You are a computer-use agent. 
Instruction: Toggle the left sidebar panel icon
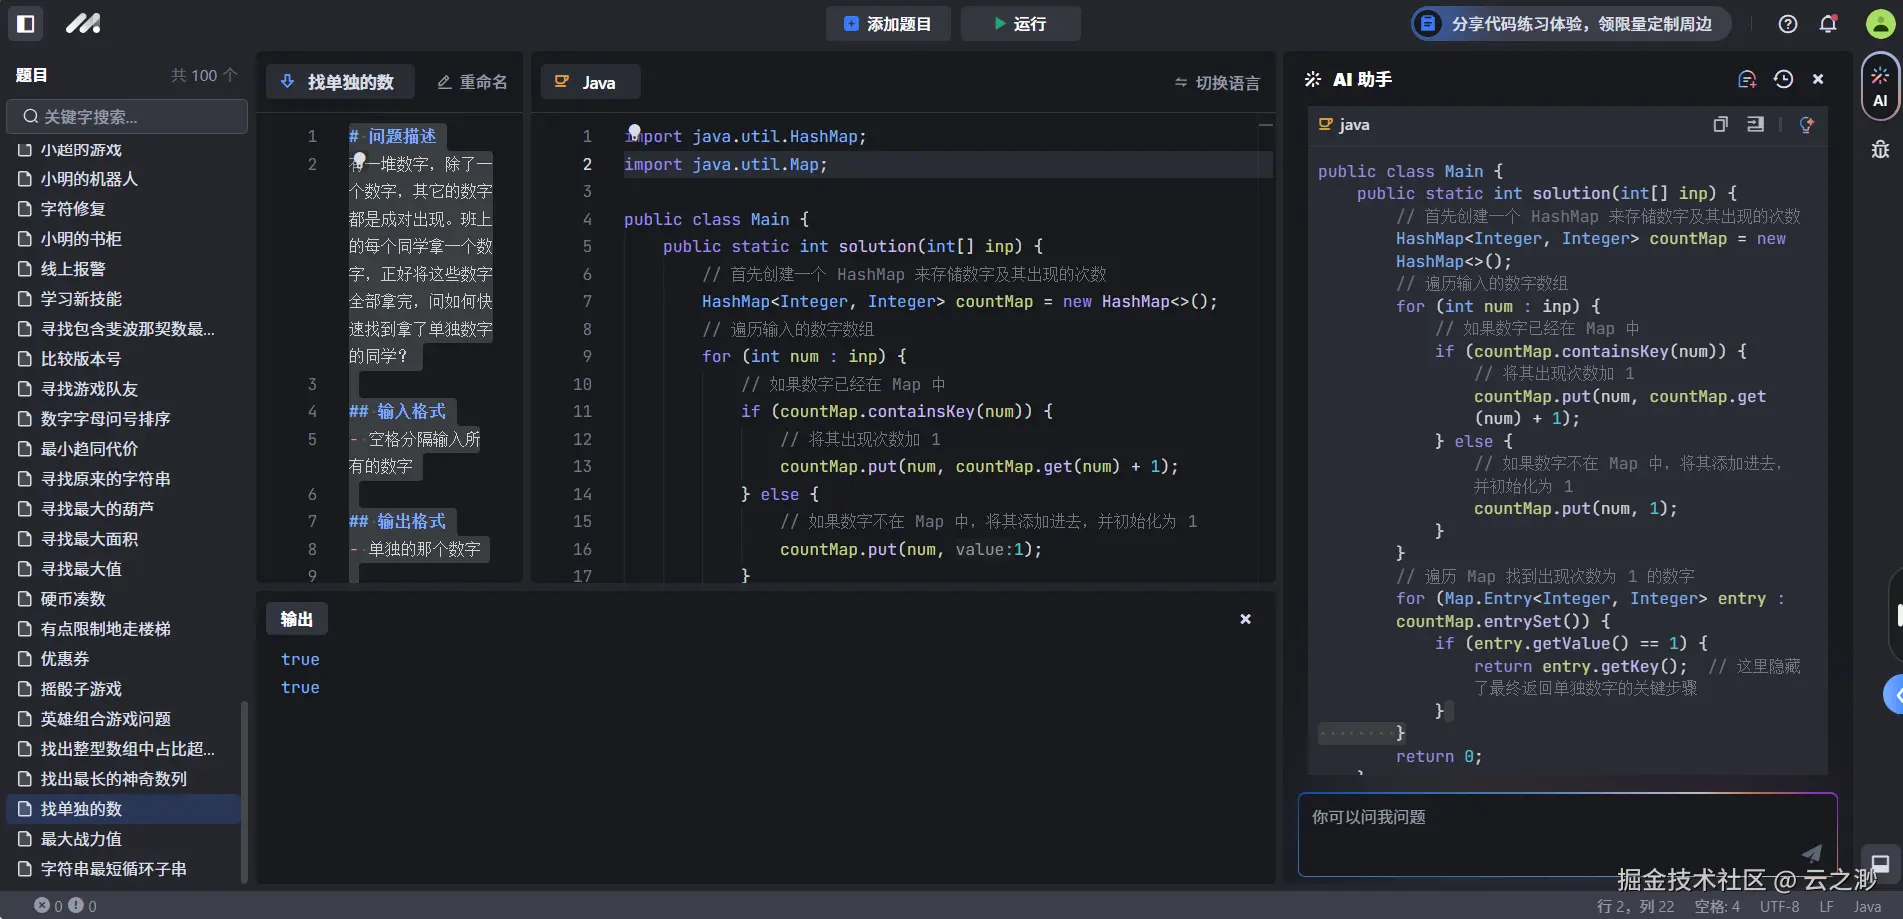26,23
